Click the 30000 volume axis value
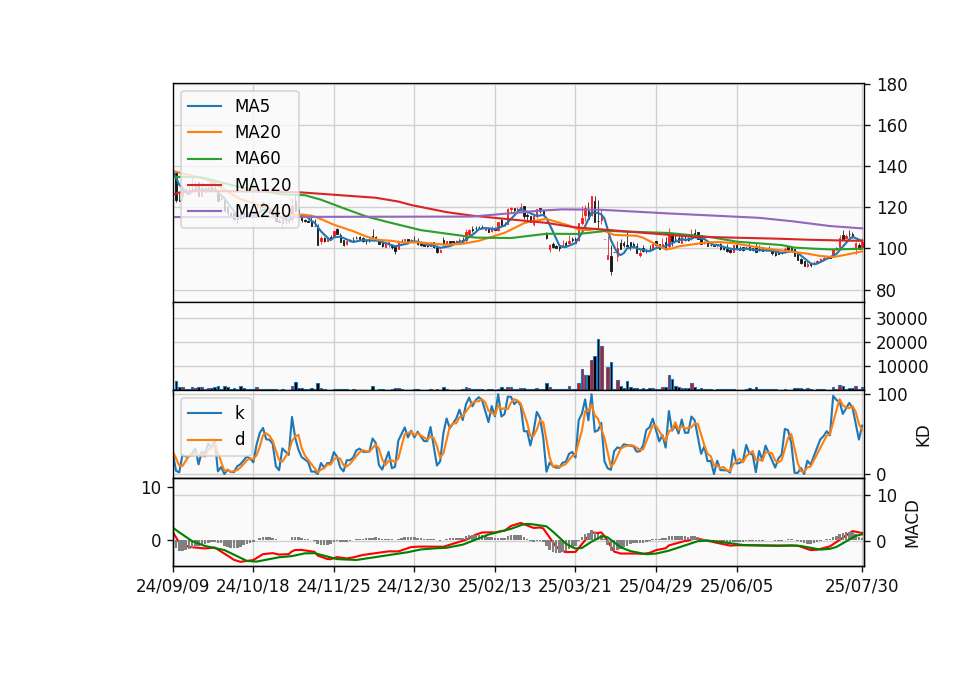 pos(901,319)
